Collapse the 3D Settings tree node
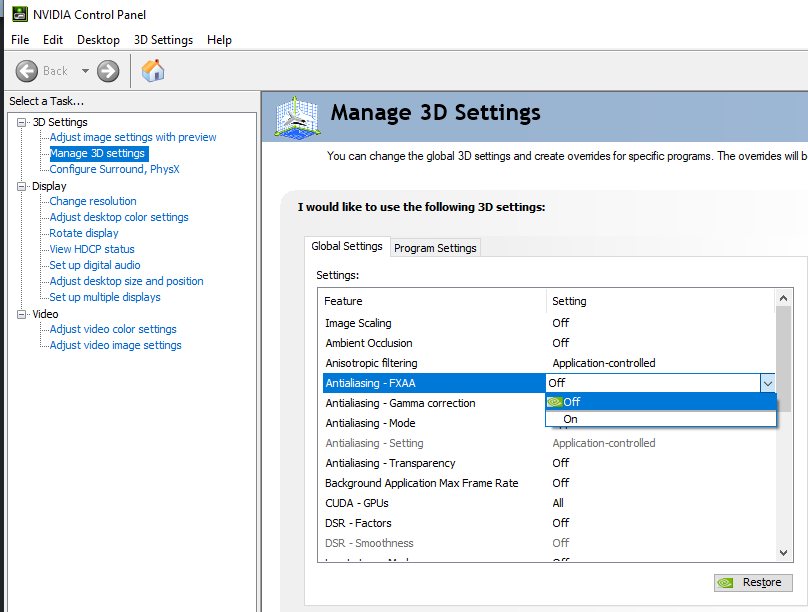This screenshot has width=808, height=612. click(22, 123)
